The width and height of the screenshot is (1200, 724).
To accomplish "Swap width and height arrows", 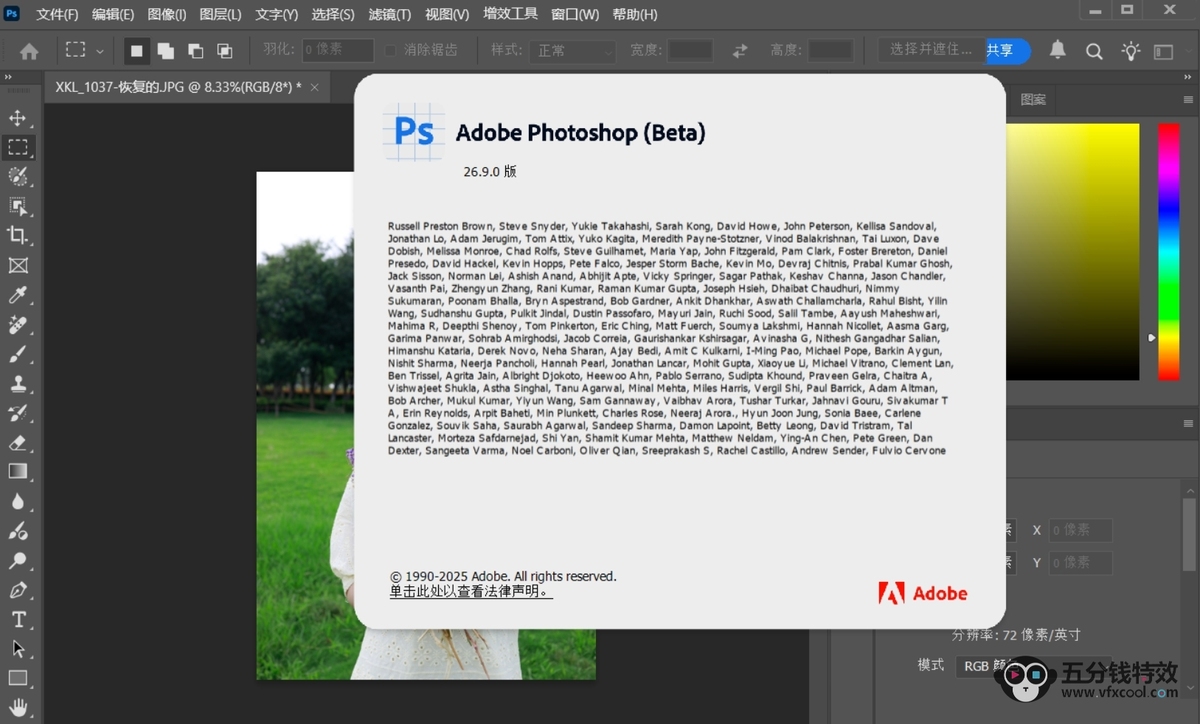I will pyautogui.click(x=740, y=50).
